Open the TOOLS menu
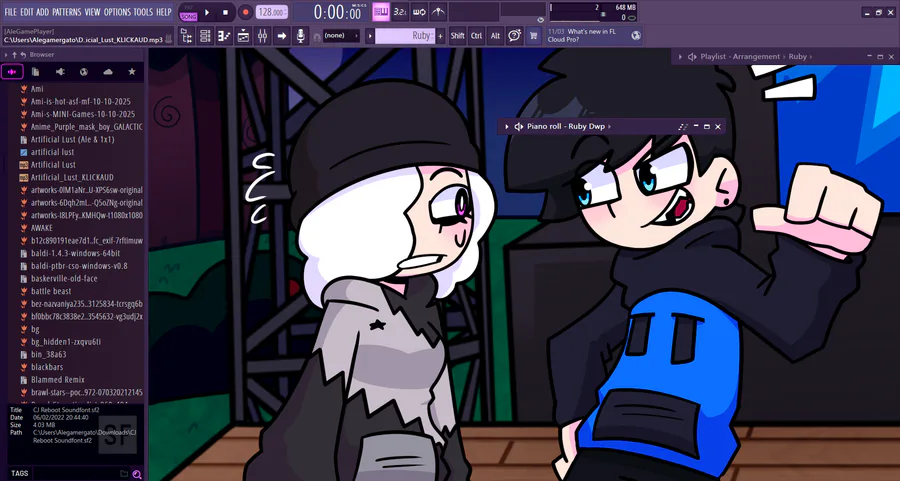Viewport: 900px width, 481px height. [143, 12]
